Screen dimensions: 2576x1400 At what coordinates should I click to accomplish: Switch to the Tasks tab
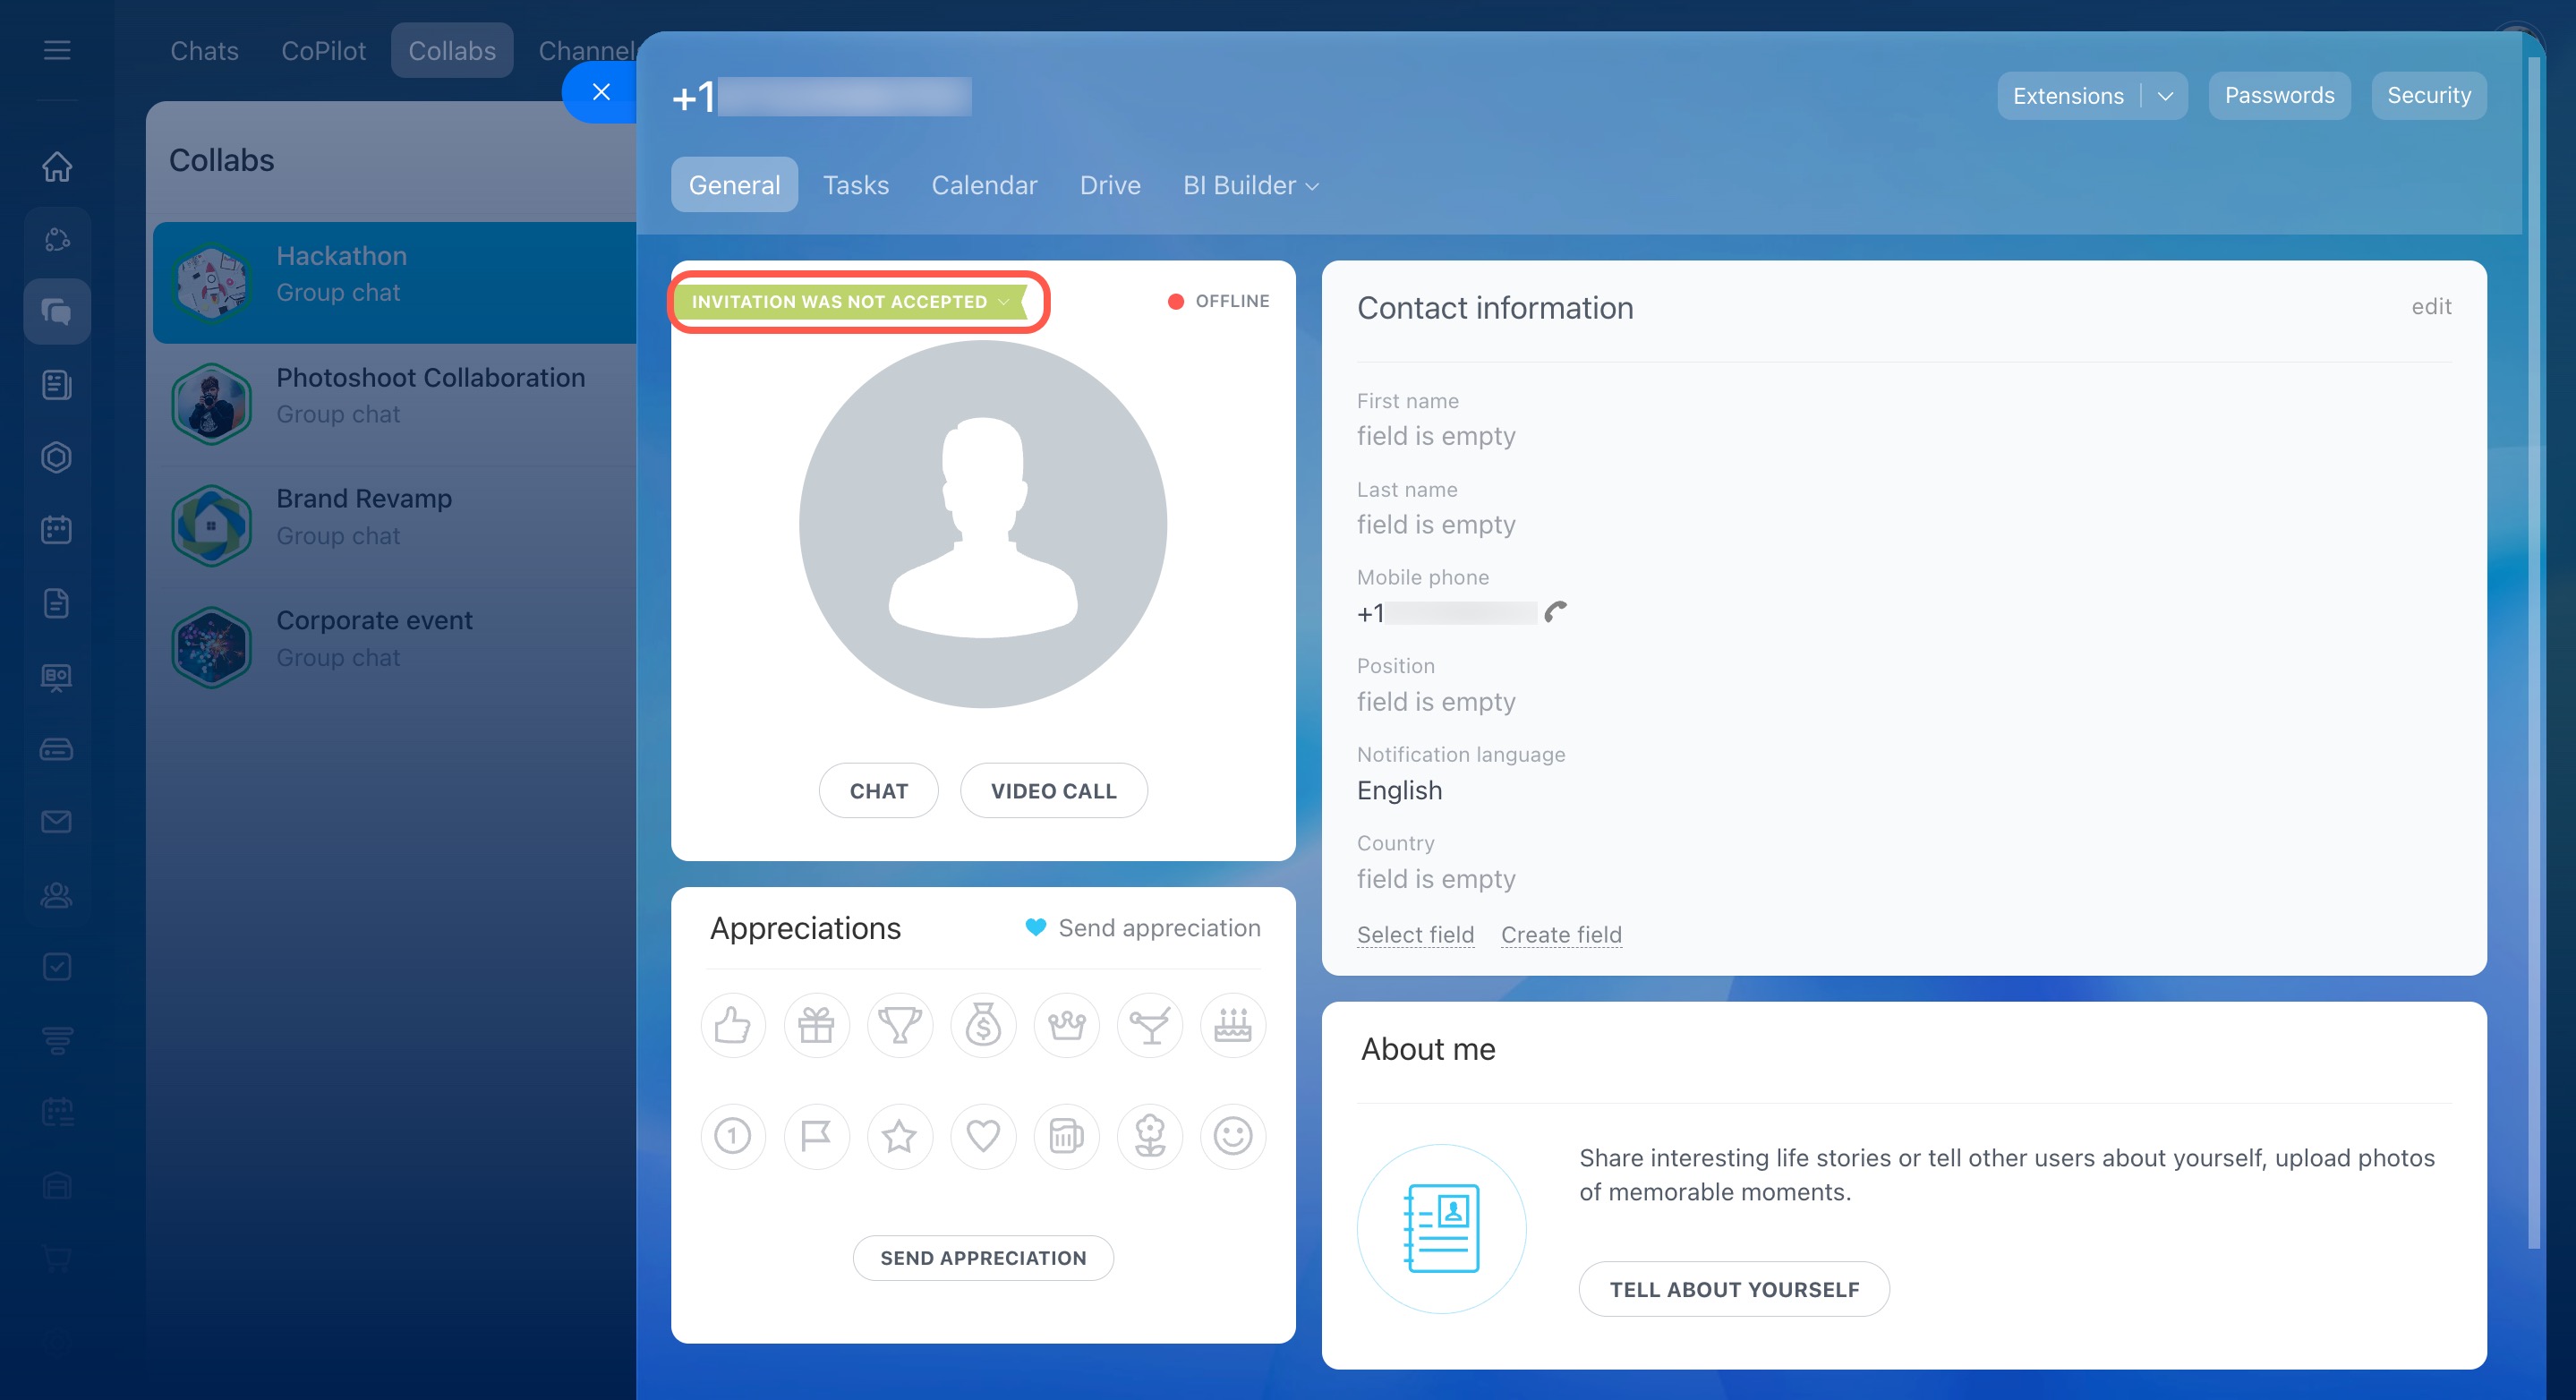pos(855,186)
